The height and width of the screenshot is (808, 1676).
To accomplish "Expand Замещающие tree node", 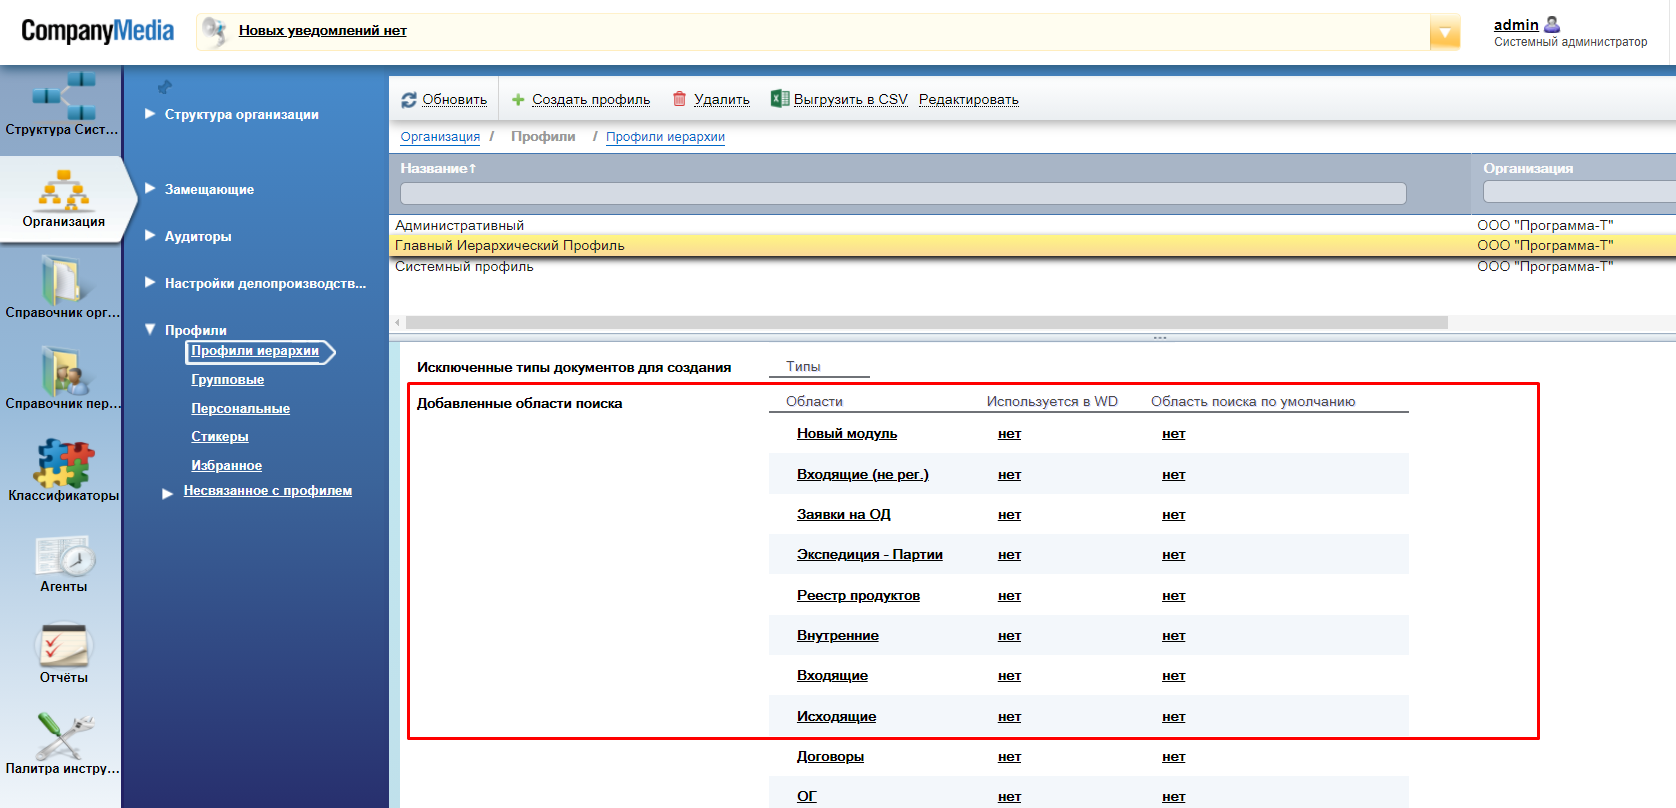I will (x=150, y=188).
